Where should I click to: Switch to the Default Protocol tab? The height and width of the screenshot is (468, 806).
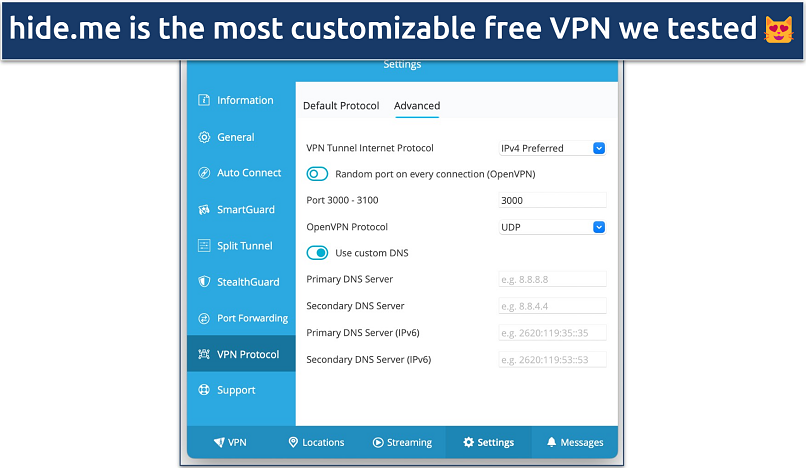[x=341, y=106]
